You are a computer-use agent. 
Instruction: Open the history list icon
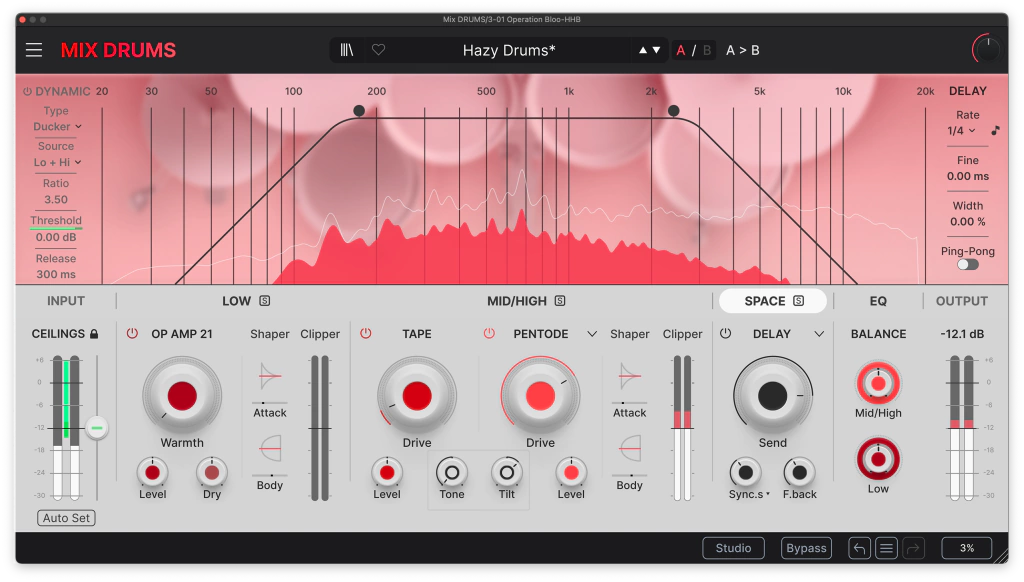click(x=885, y=548)
